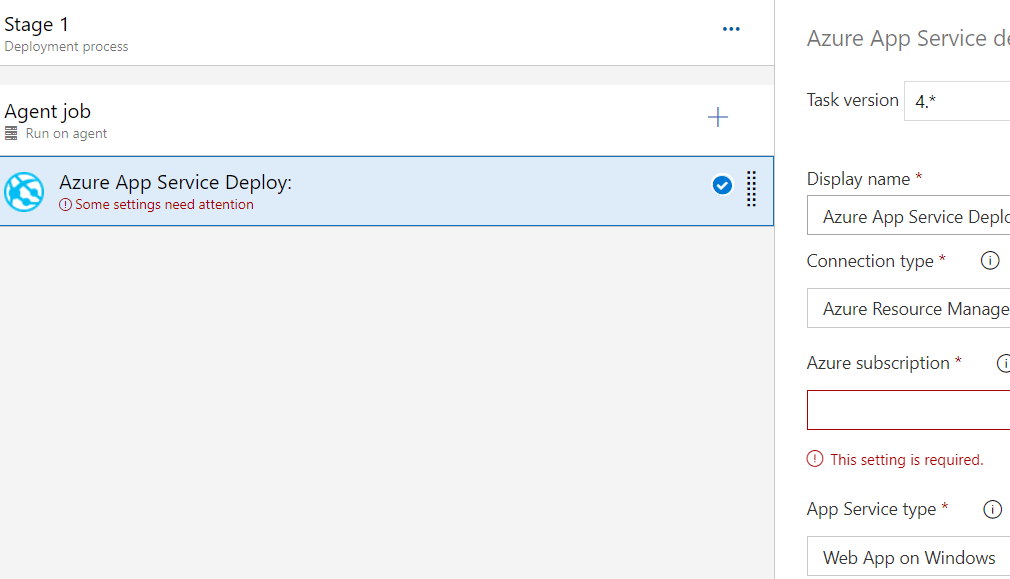Open the App Service type dropdown

point(908,558)
